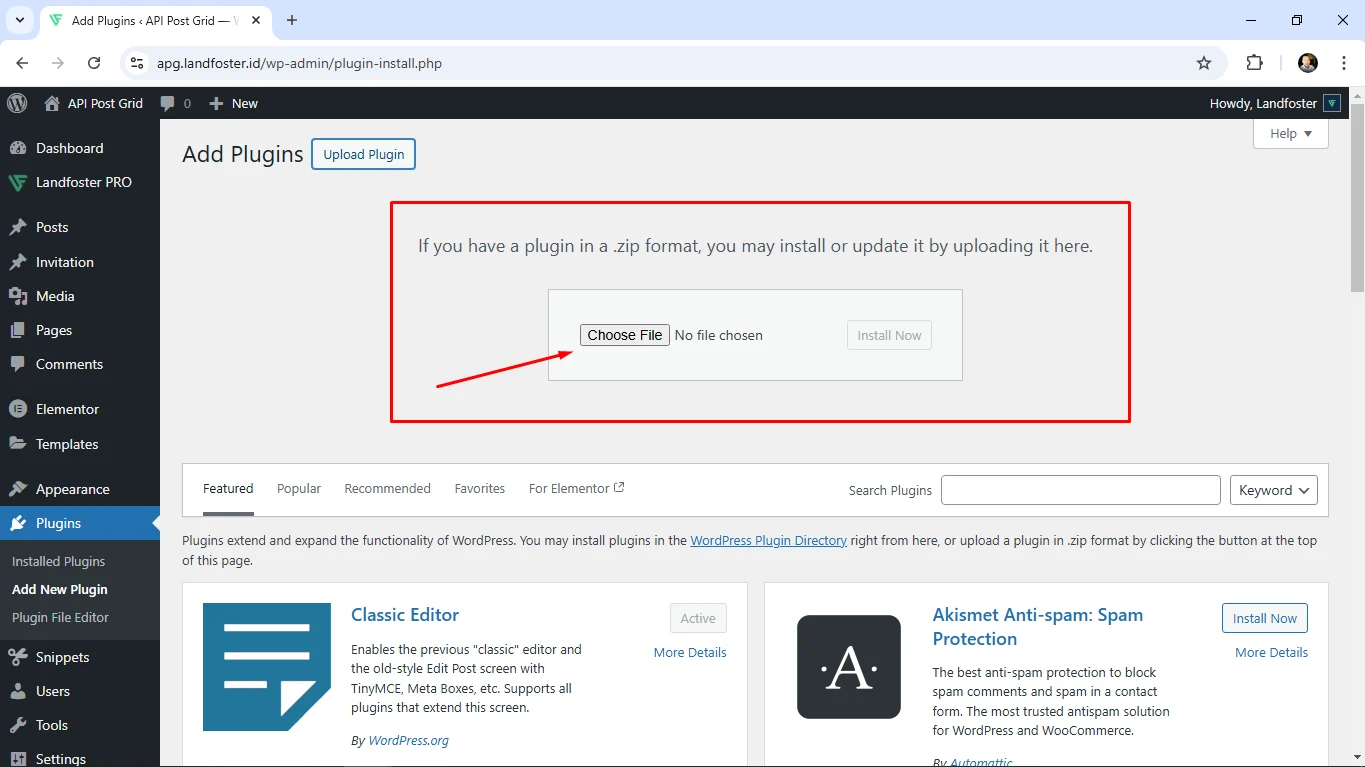Open API Post Grid site home icon

[52, 103]
